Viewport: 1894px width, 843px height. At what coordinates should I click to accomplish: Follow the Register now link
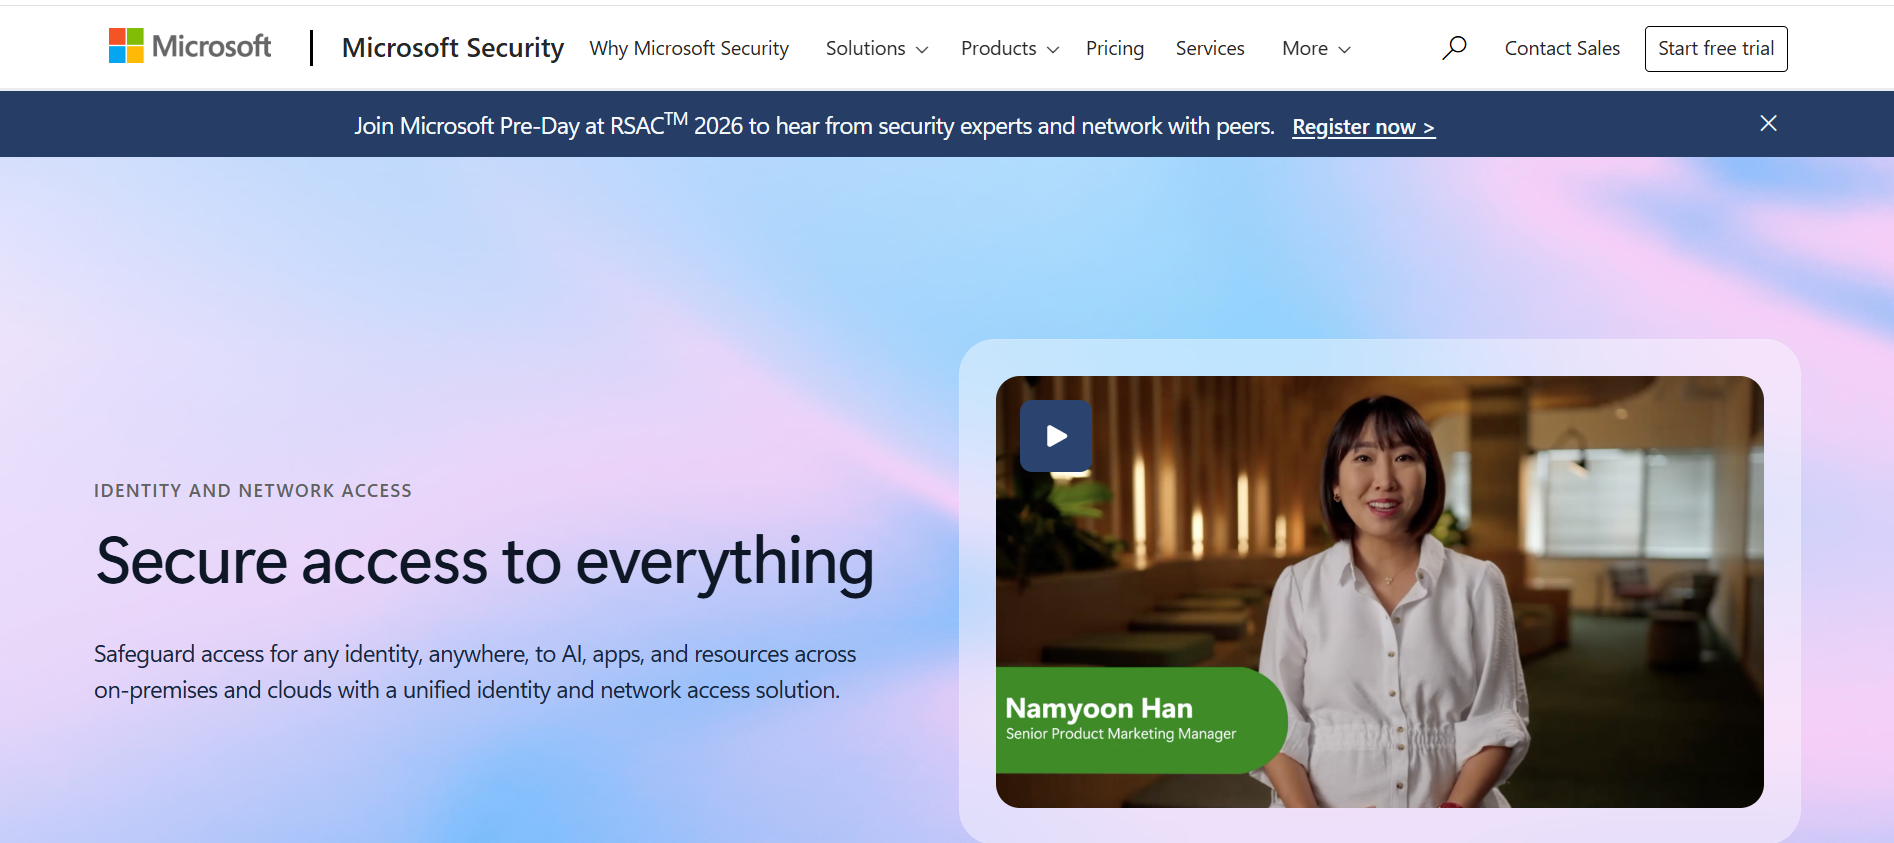tap(1364, 127)
